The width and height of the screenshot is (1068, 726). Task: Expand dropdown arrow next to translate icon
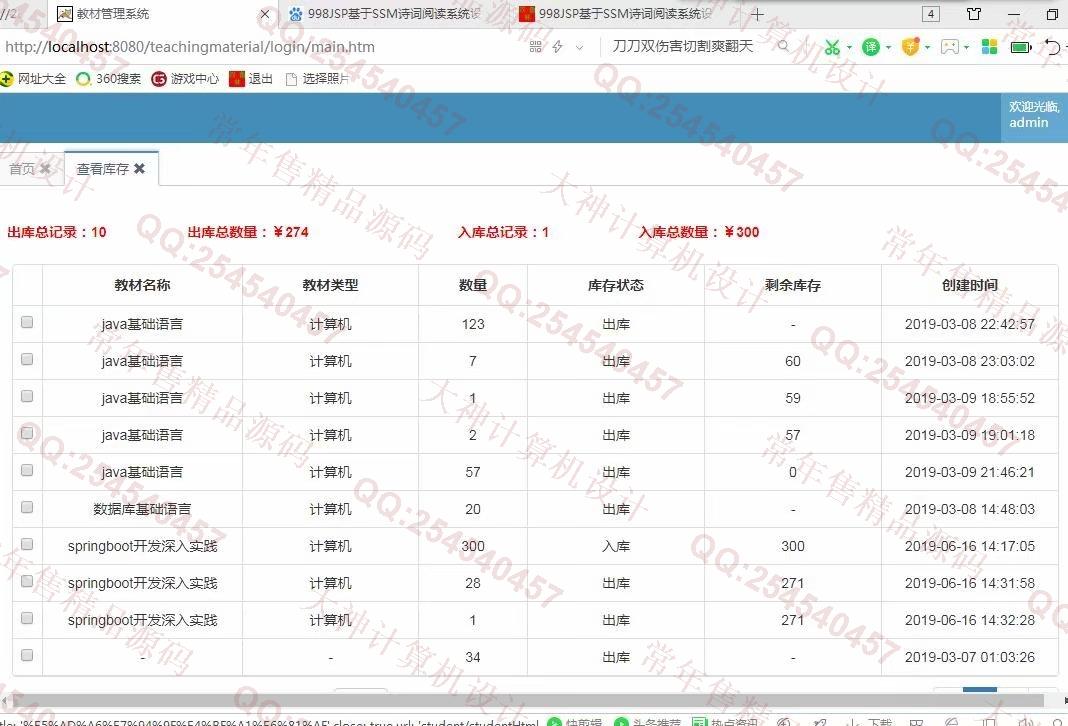pyautogui.click(x=889, y=47)
